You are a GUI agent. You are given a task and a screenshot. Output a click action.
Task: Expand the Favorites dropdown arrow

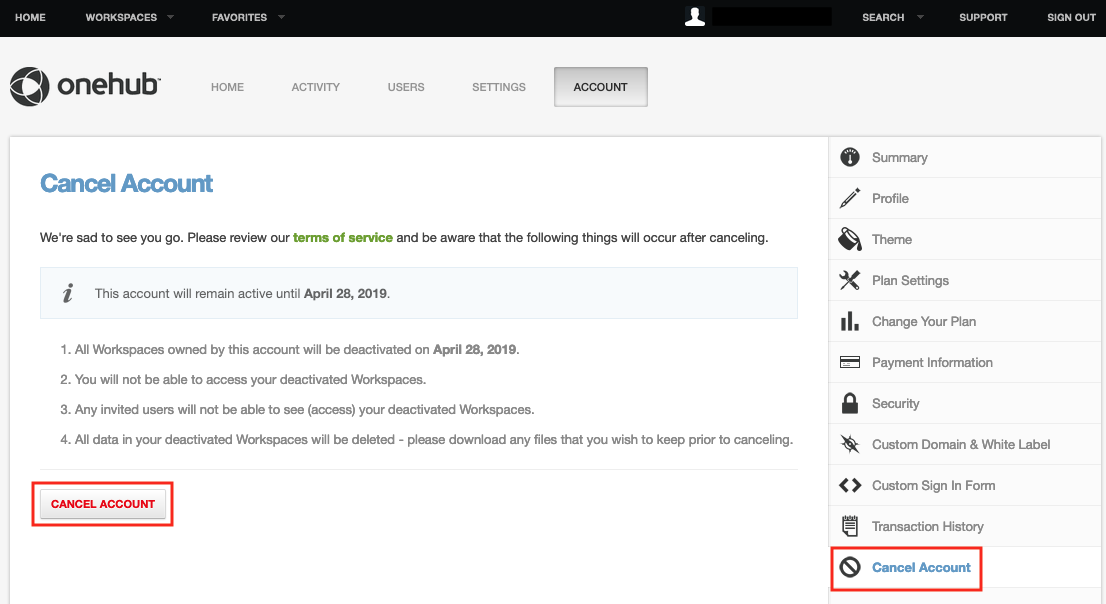[x=281, y=17]
